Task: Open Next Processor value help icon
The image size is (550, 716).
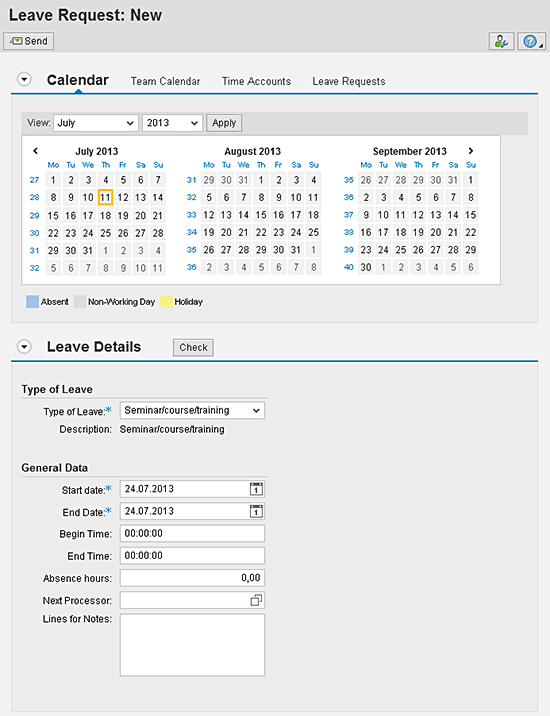Action: click(256, 600)
